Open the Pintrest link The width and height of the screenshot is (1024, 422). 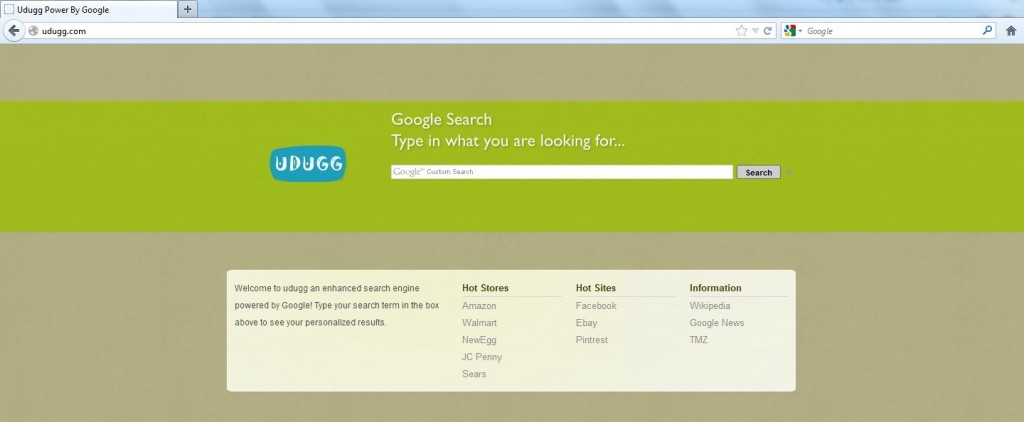pos(592,340)
